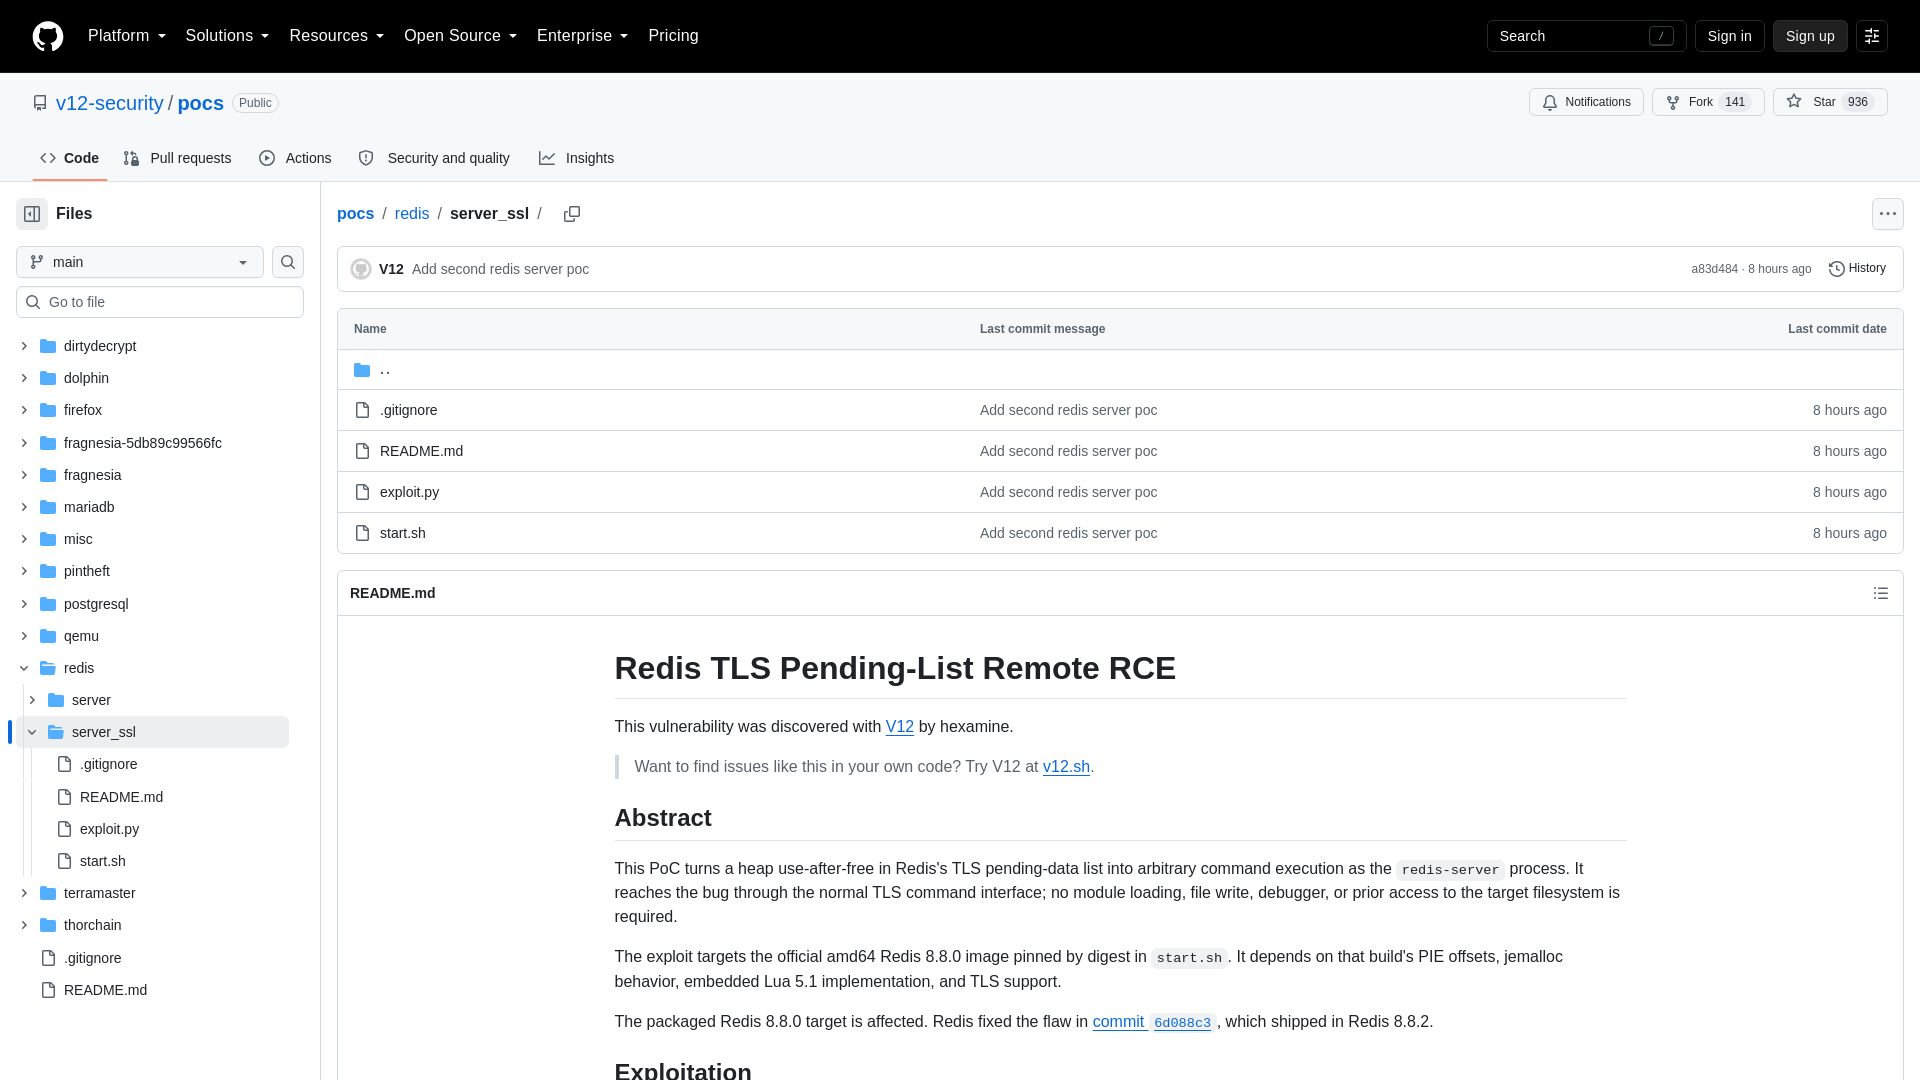Click the mariadb folder icon in tree
This screenshot has height=1080, width=1920.
48,507
